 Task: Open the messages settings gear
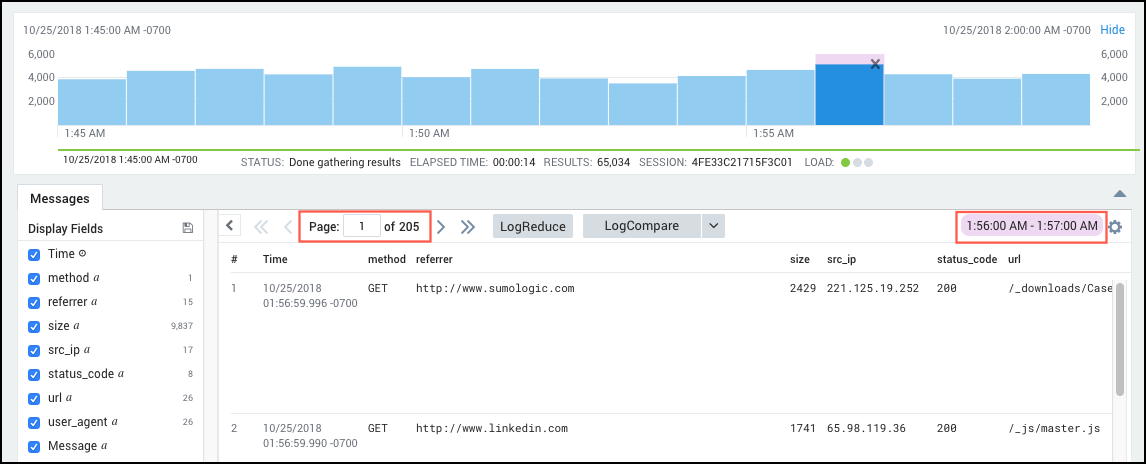coord(1115,227)
